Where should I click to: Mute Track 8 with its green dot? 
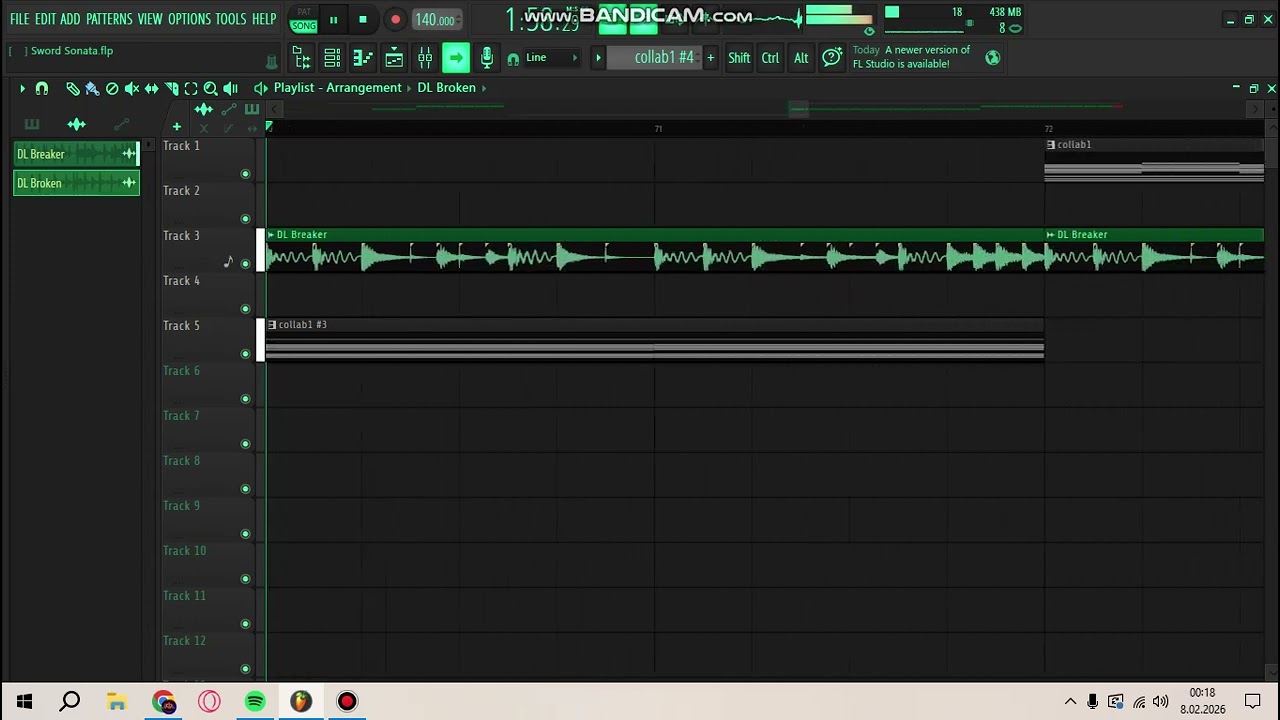click(245, 489)
